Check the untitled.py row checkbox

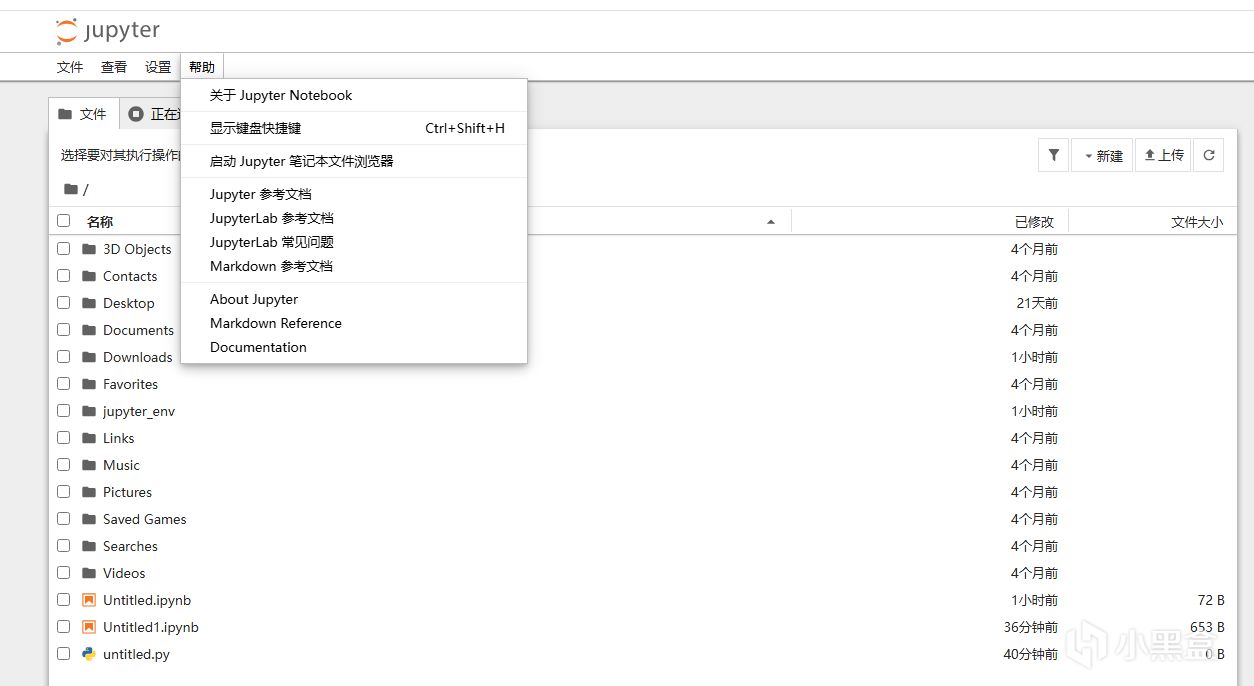coord(64,654)
